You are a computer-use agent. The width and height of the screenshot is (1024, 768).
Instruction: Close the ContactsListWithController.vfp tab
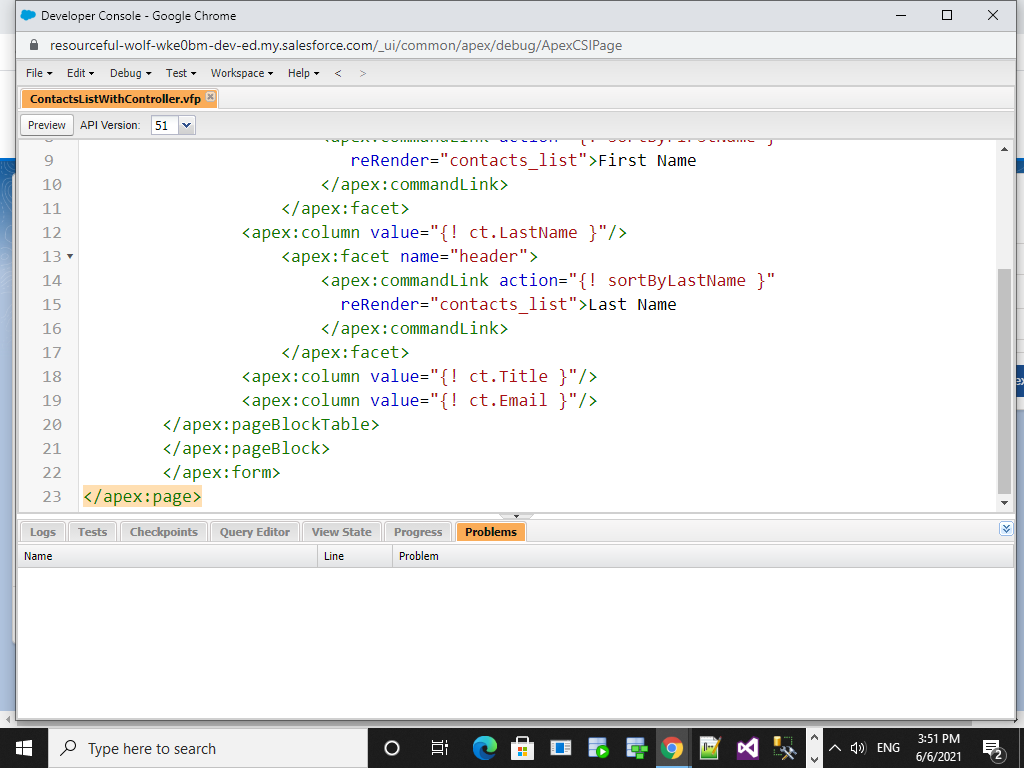[x=209, y=98]
